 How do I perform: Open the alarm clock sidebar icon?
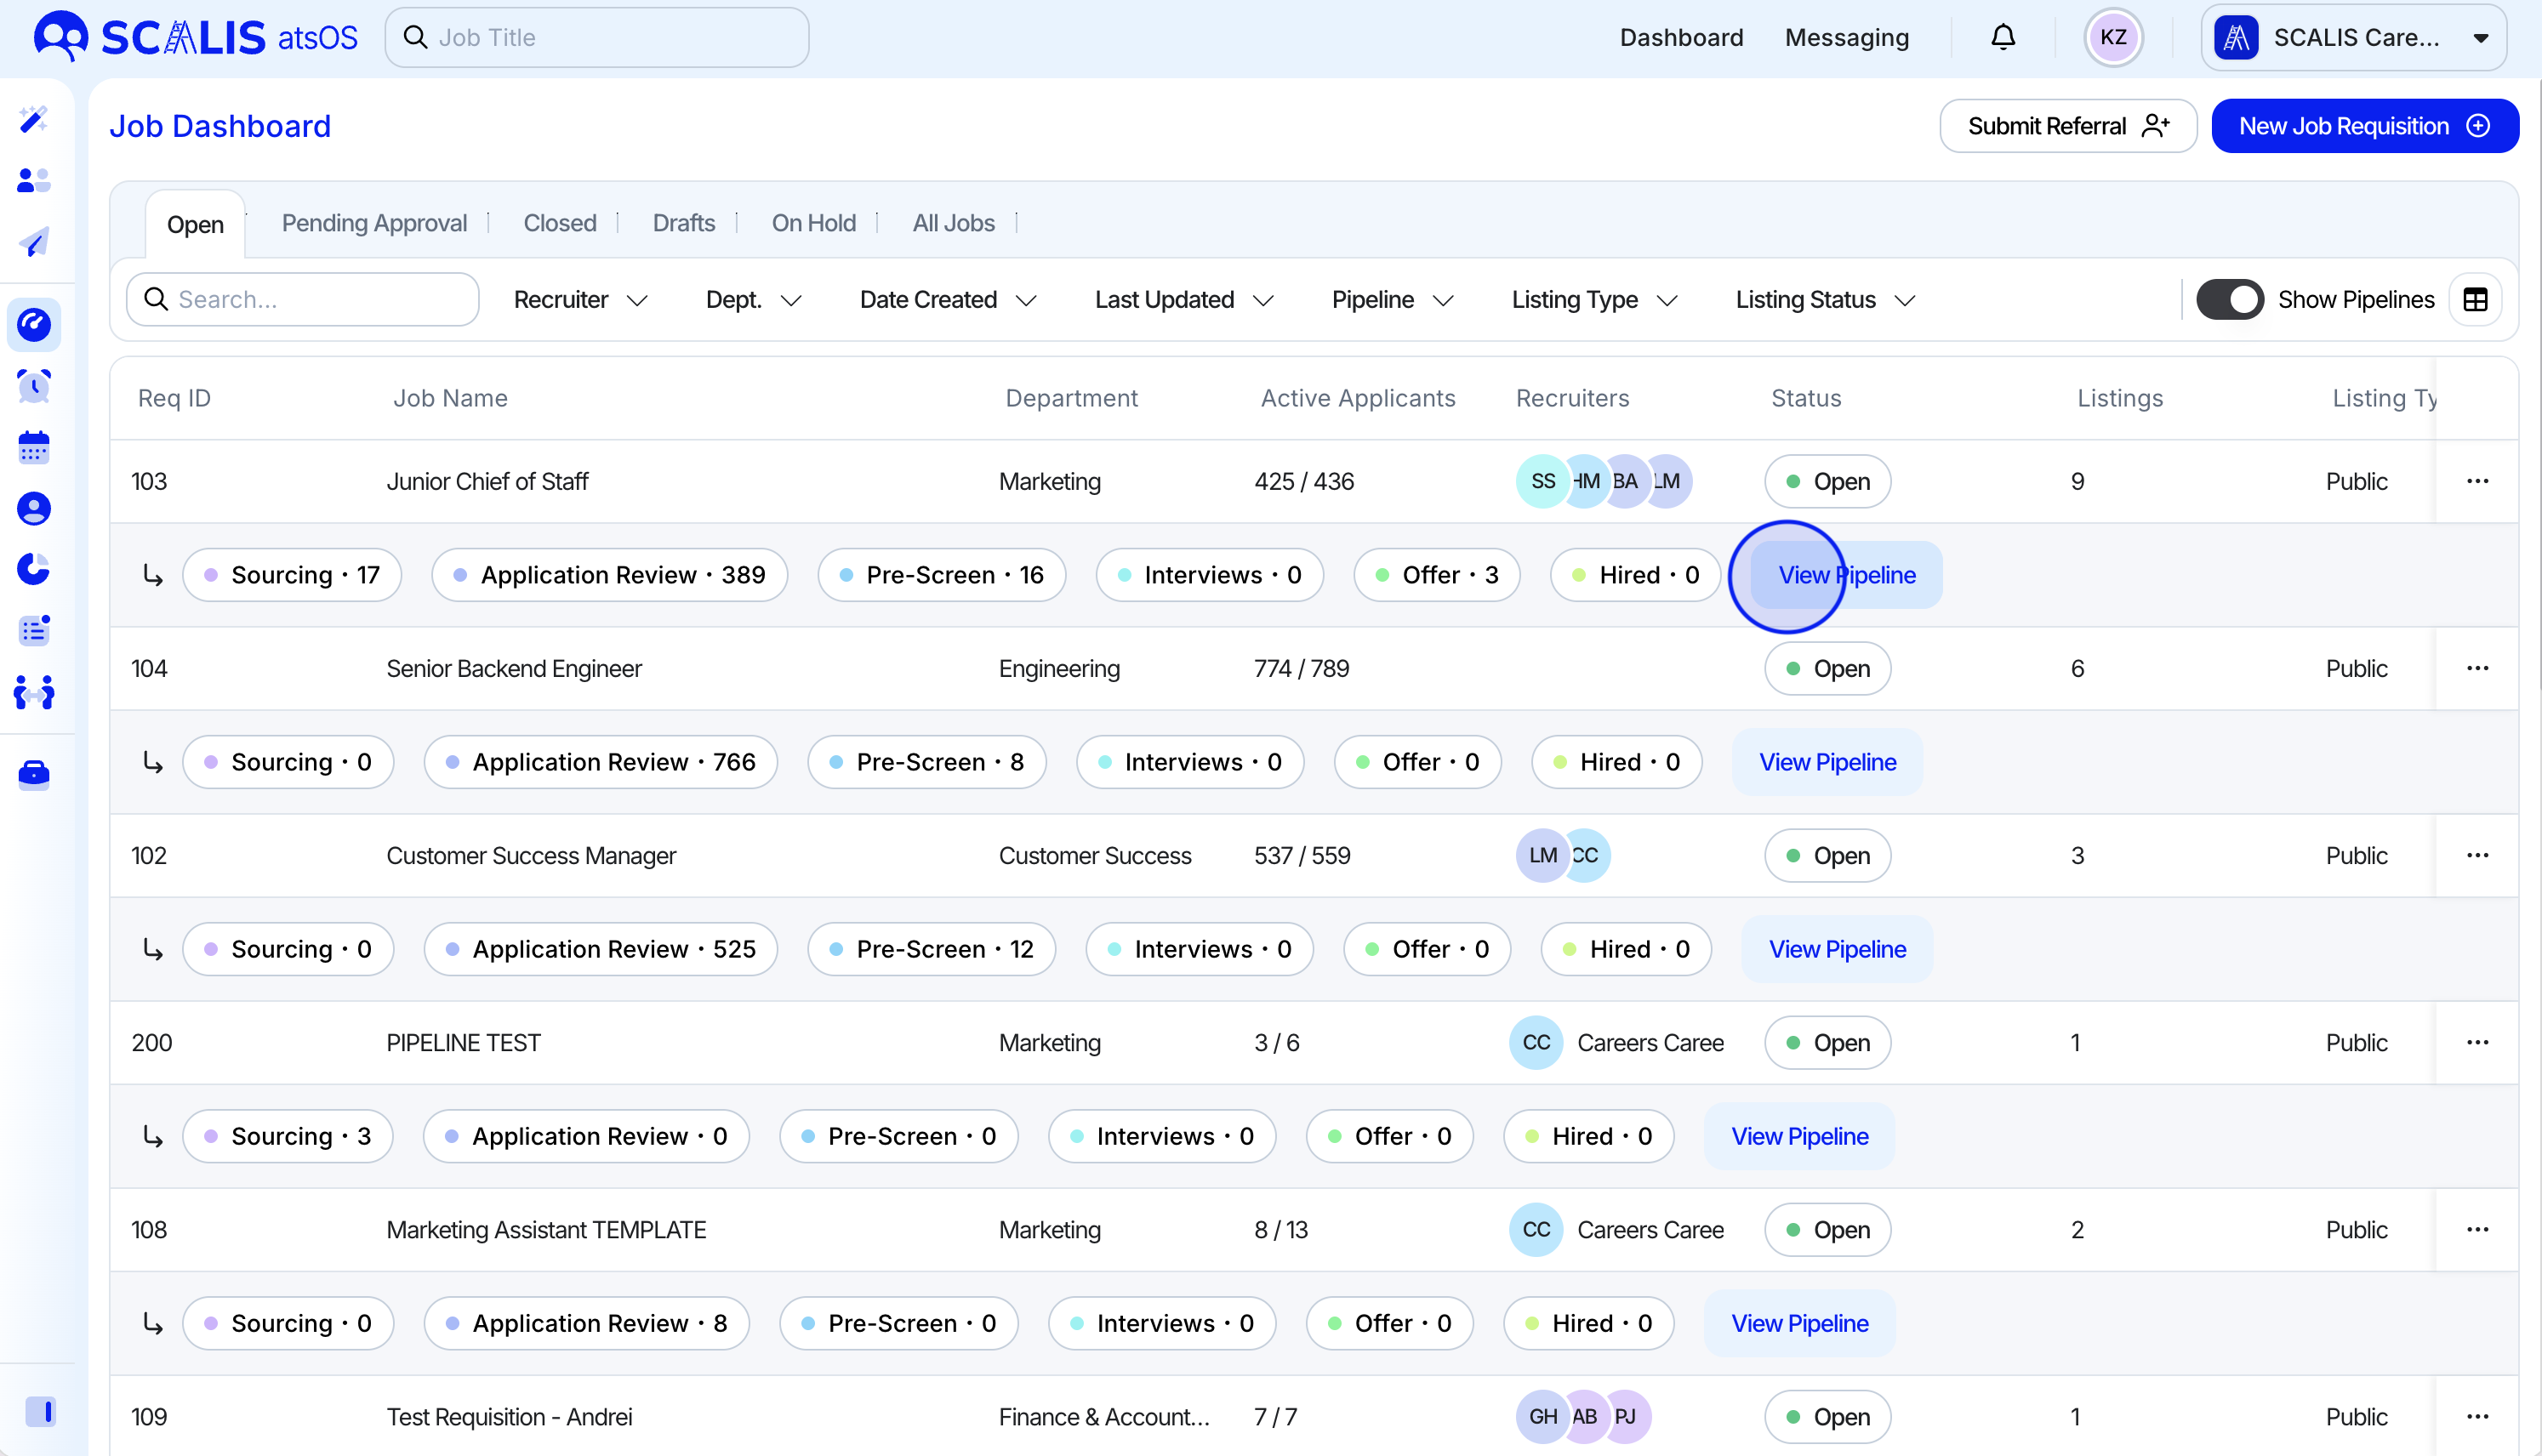(x=34, y=386)
